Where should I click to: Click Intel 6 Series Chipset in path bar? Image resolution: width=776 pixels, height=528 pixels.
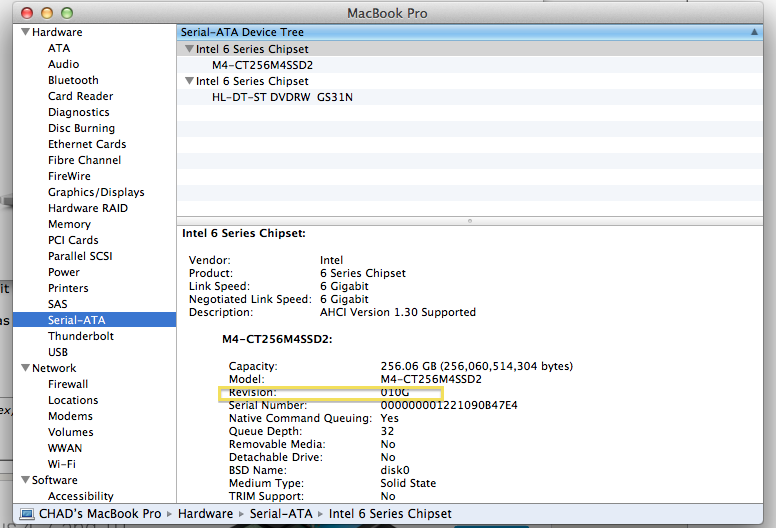tap(390, 514)
